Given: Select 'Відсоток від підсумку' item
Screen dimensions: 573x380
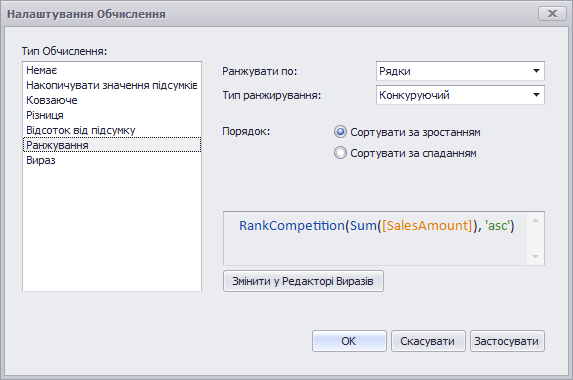Looking at the screenshot, I should coord(112,130).
